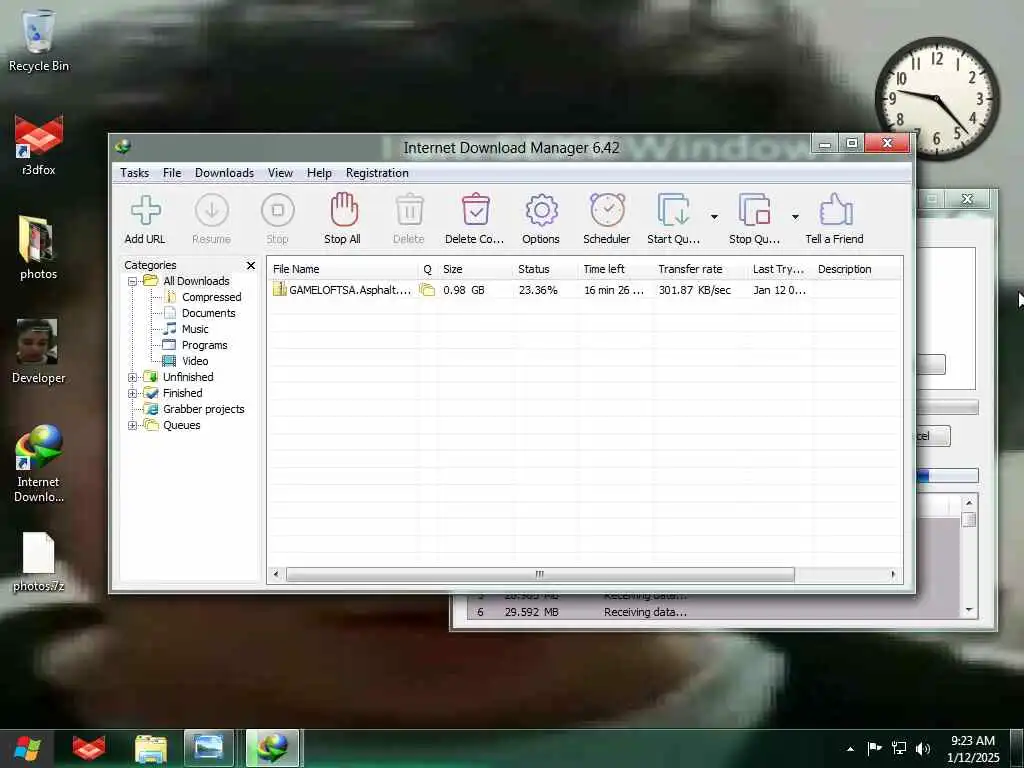Click the Stop toolbar icon
The width and height of the screenshot is (1024, 768).
click(278, 210)
